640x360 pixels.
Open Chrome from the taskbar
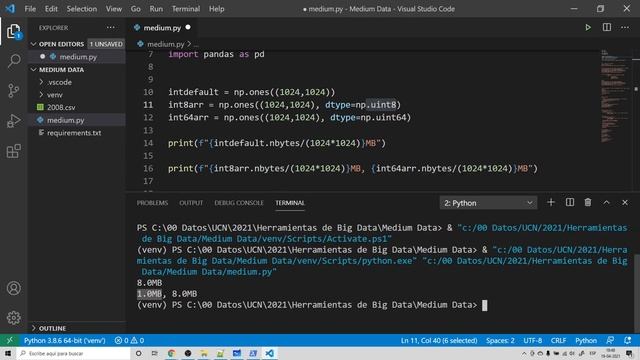click(171, 353)
